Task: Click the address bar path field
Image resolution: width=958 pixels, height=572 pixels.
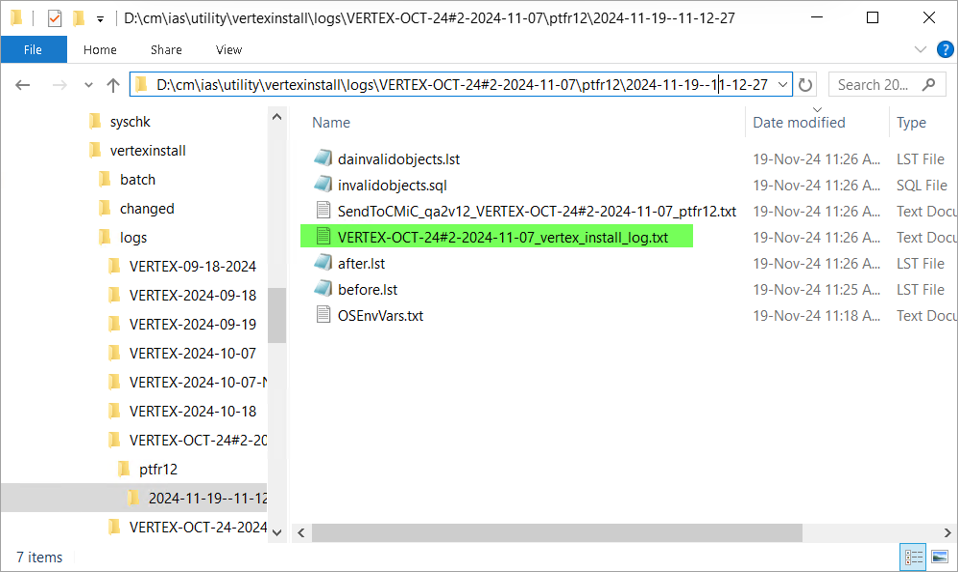Action: click(x=461, y=84)
